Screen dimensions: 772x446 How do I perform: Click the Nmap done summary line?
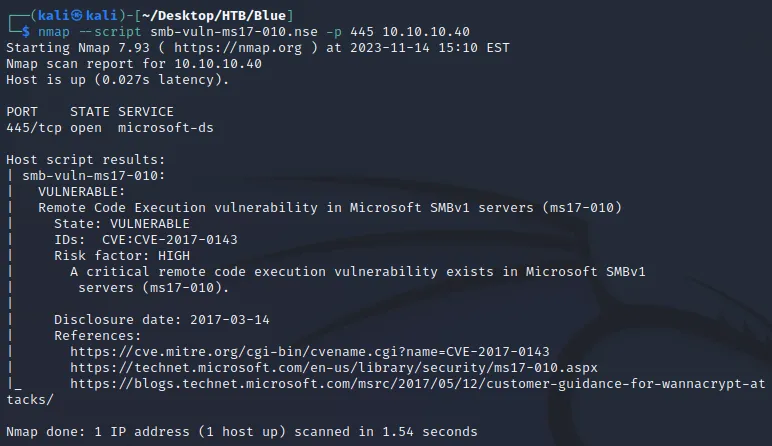point(242,432)
